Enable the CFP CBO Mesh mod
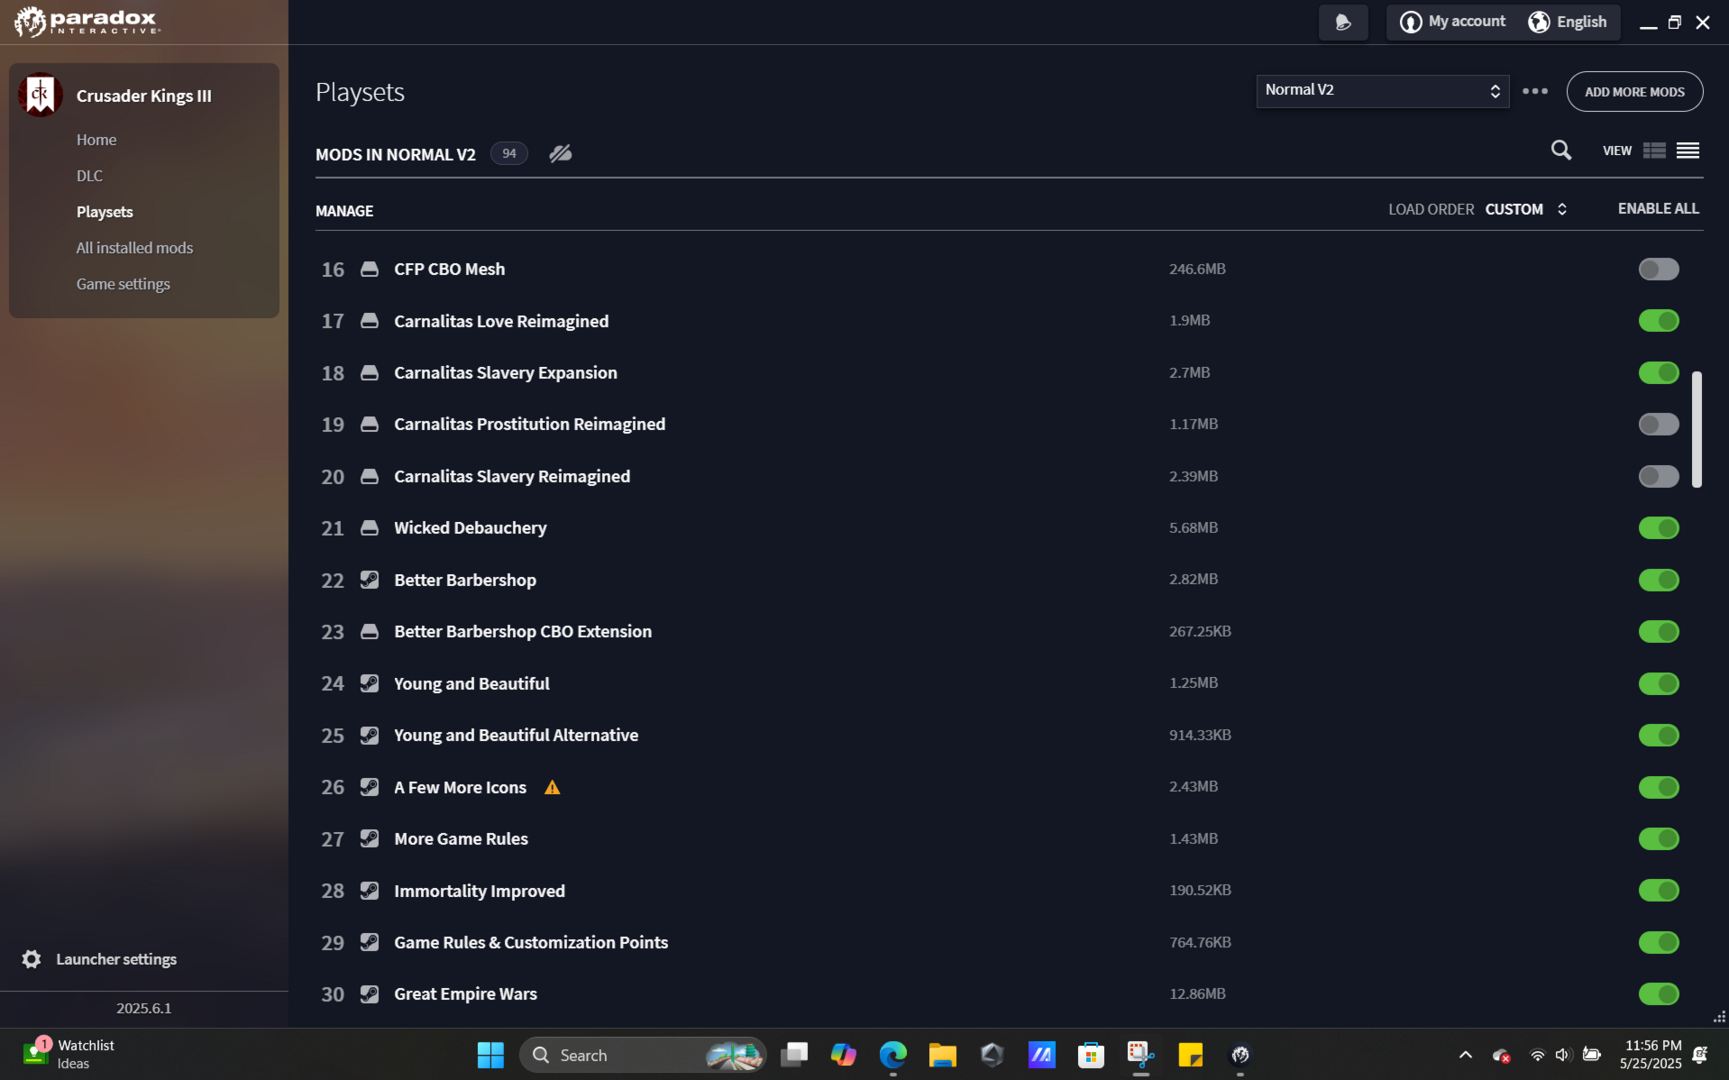 [1658, 269]
